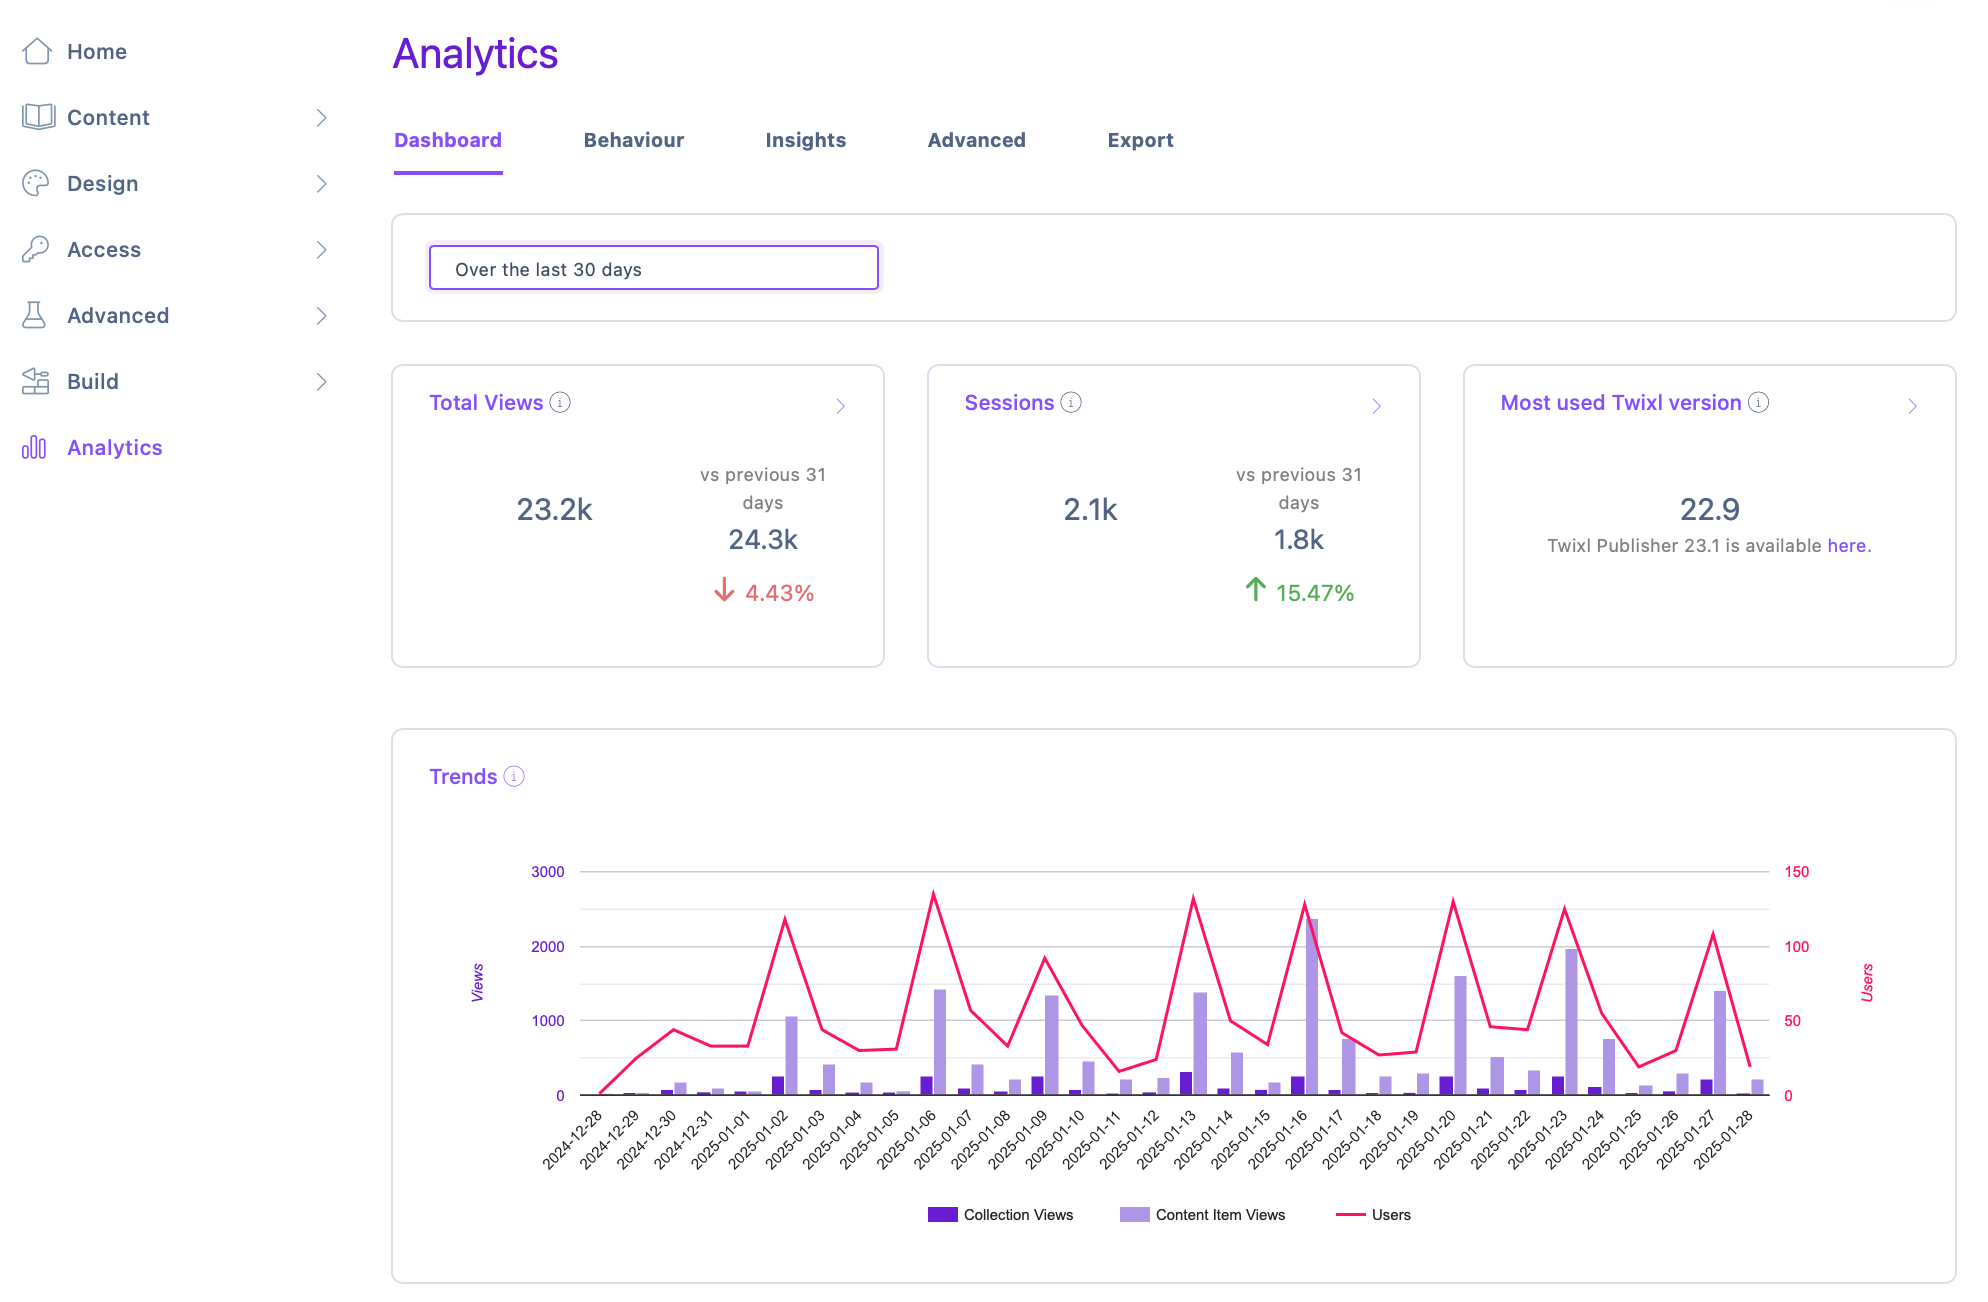Click the 23.2k total views value
Image resolution: width=1988 pixels, height=1302 pixels.
pyautogui.click(x=555, y=509)
